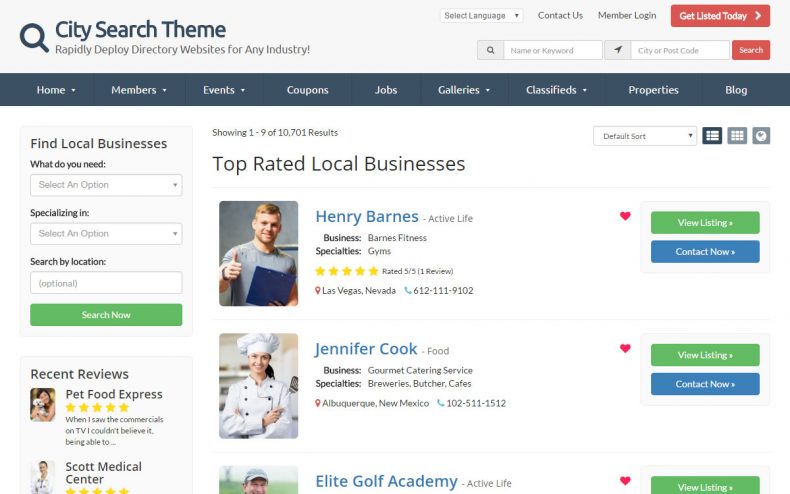
Task: Contact Now for Jennifer Cook
Action: click(x=705, y=384)
